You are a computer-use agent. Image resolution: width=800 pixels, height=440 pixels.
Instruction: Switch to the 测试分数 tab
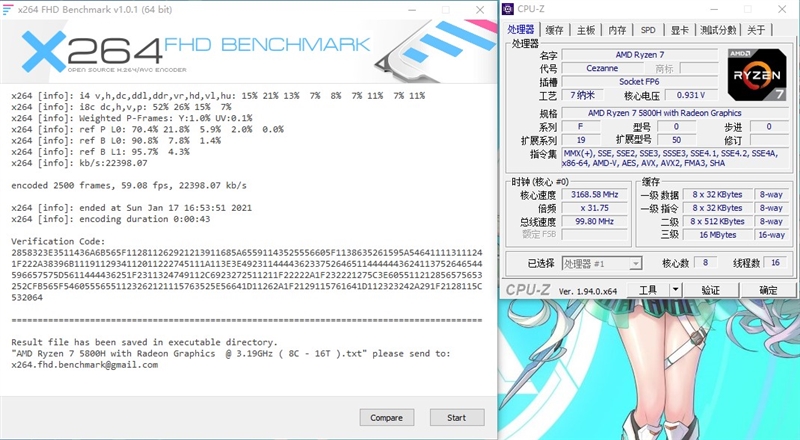[718, 30]
